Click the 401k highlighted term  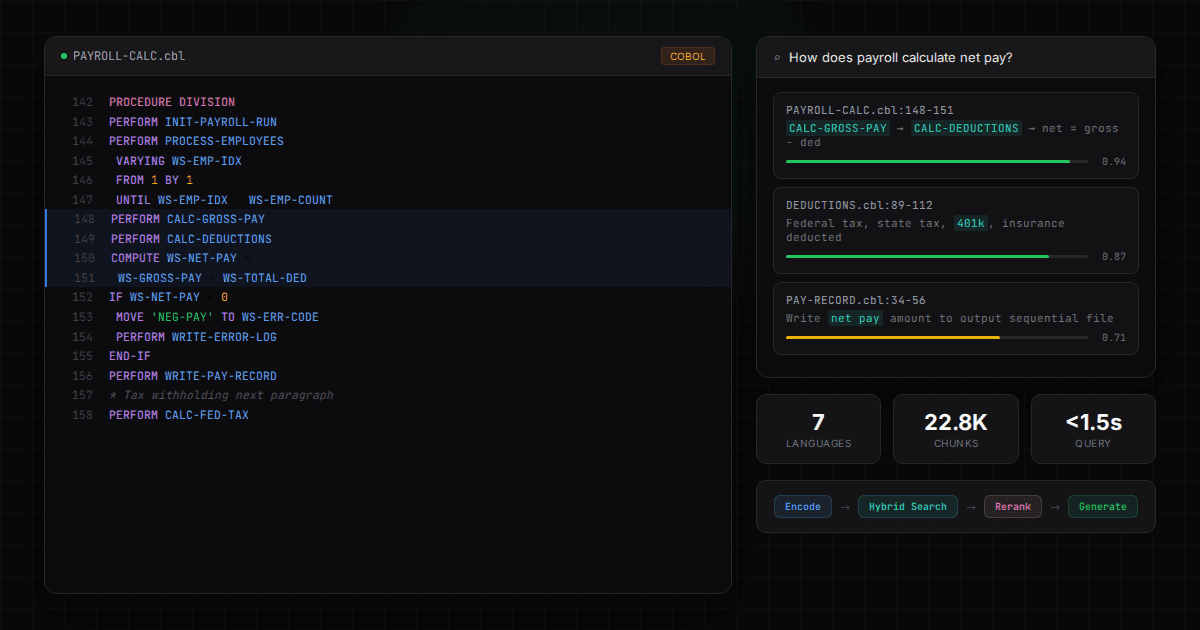point(970,223)
